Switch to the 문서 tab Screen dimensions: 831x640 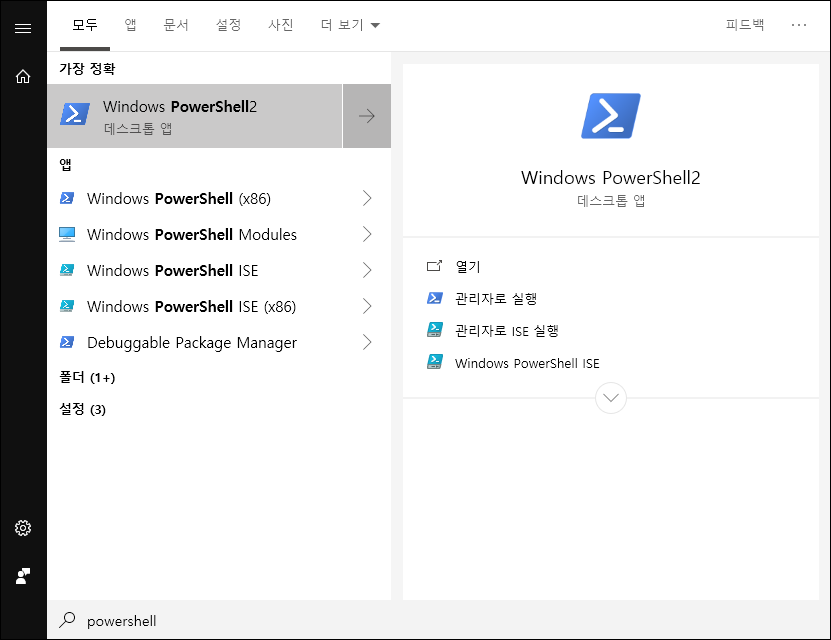pyautogui.click(x=176, y=25)
